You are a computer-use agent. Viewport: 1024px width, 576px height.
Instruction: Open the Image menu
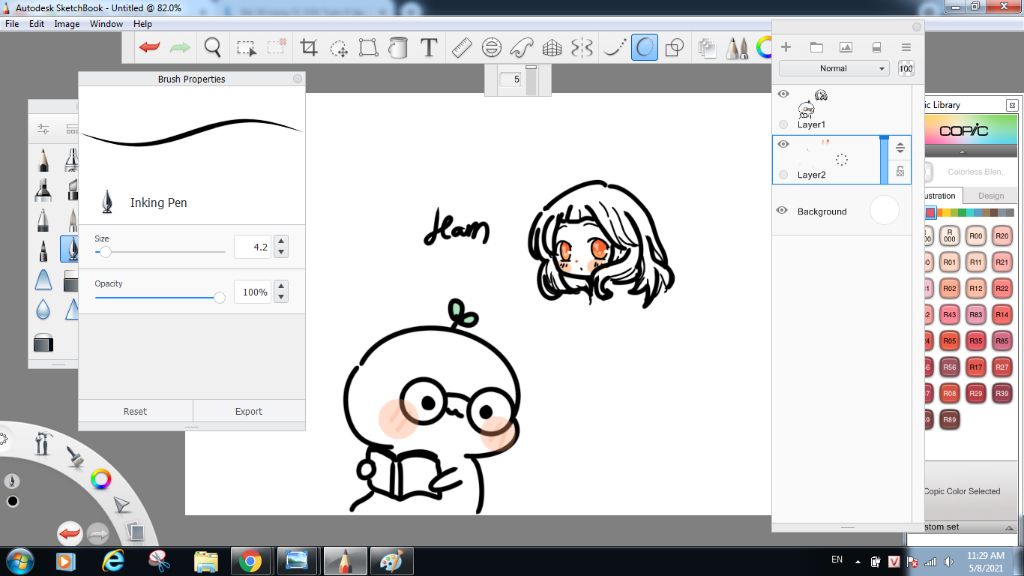point(67,24)
